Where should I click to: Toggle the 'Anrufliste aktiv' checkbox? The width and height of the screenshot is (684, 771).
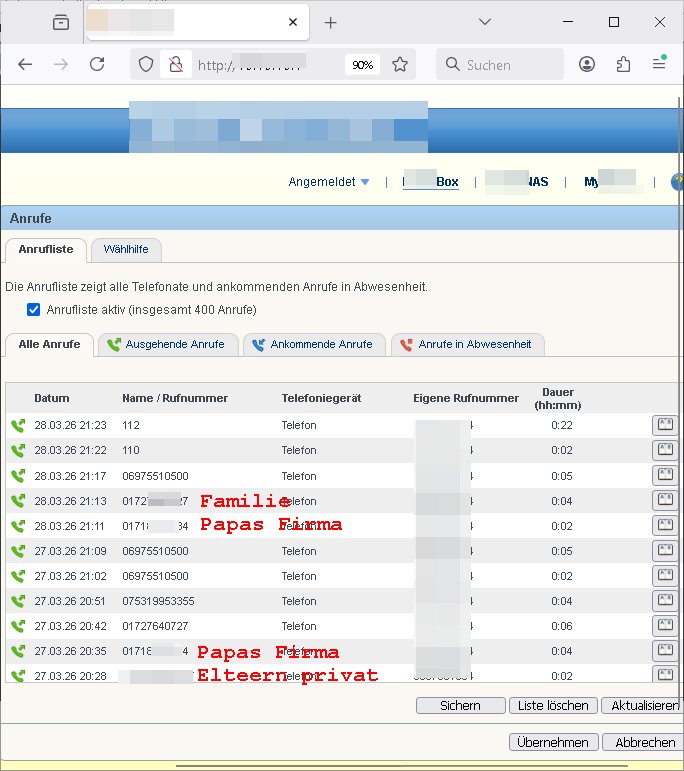click(x=34, y=310)
